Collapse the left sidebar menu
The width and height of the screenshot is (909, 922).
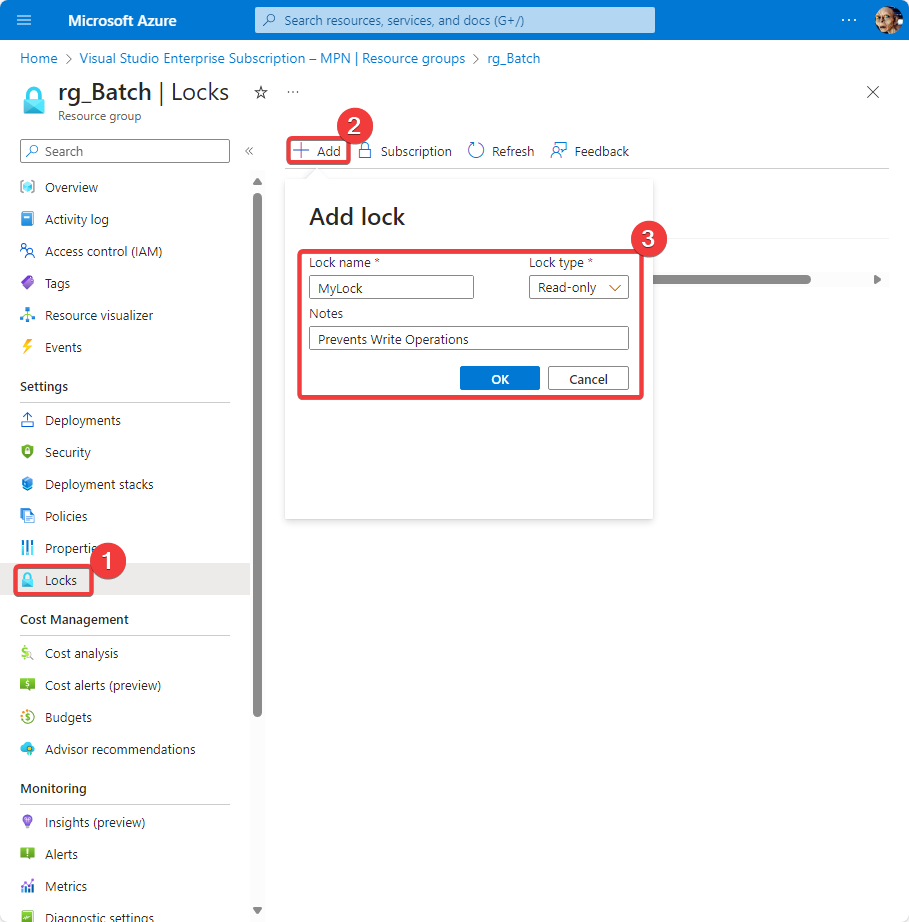(x=249, y=151)
